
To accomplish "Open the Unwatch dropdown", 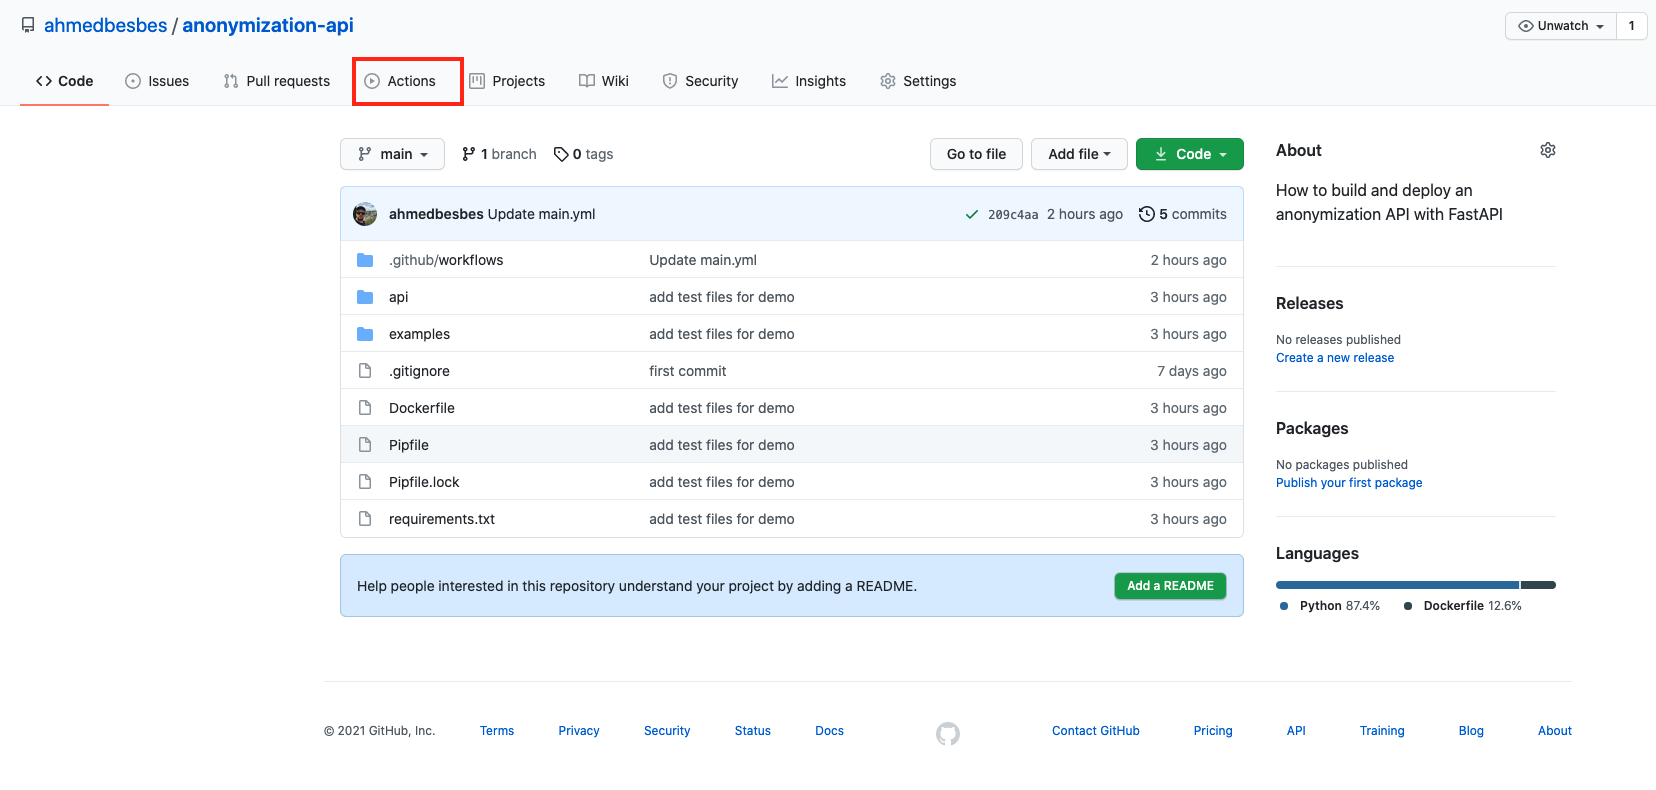I will 1560,26.
